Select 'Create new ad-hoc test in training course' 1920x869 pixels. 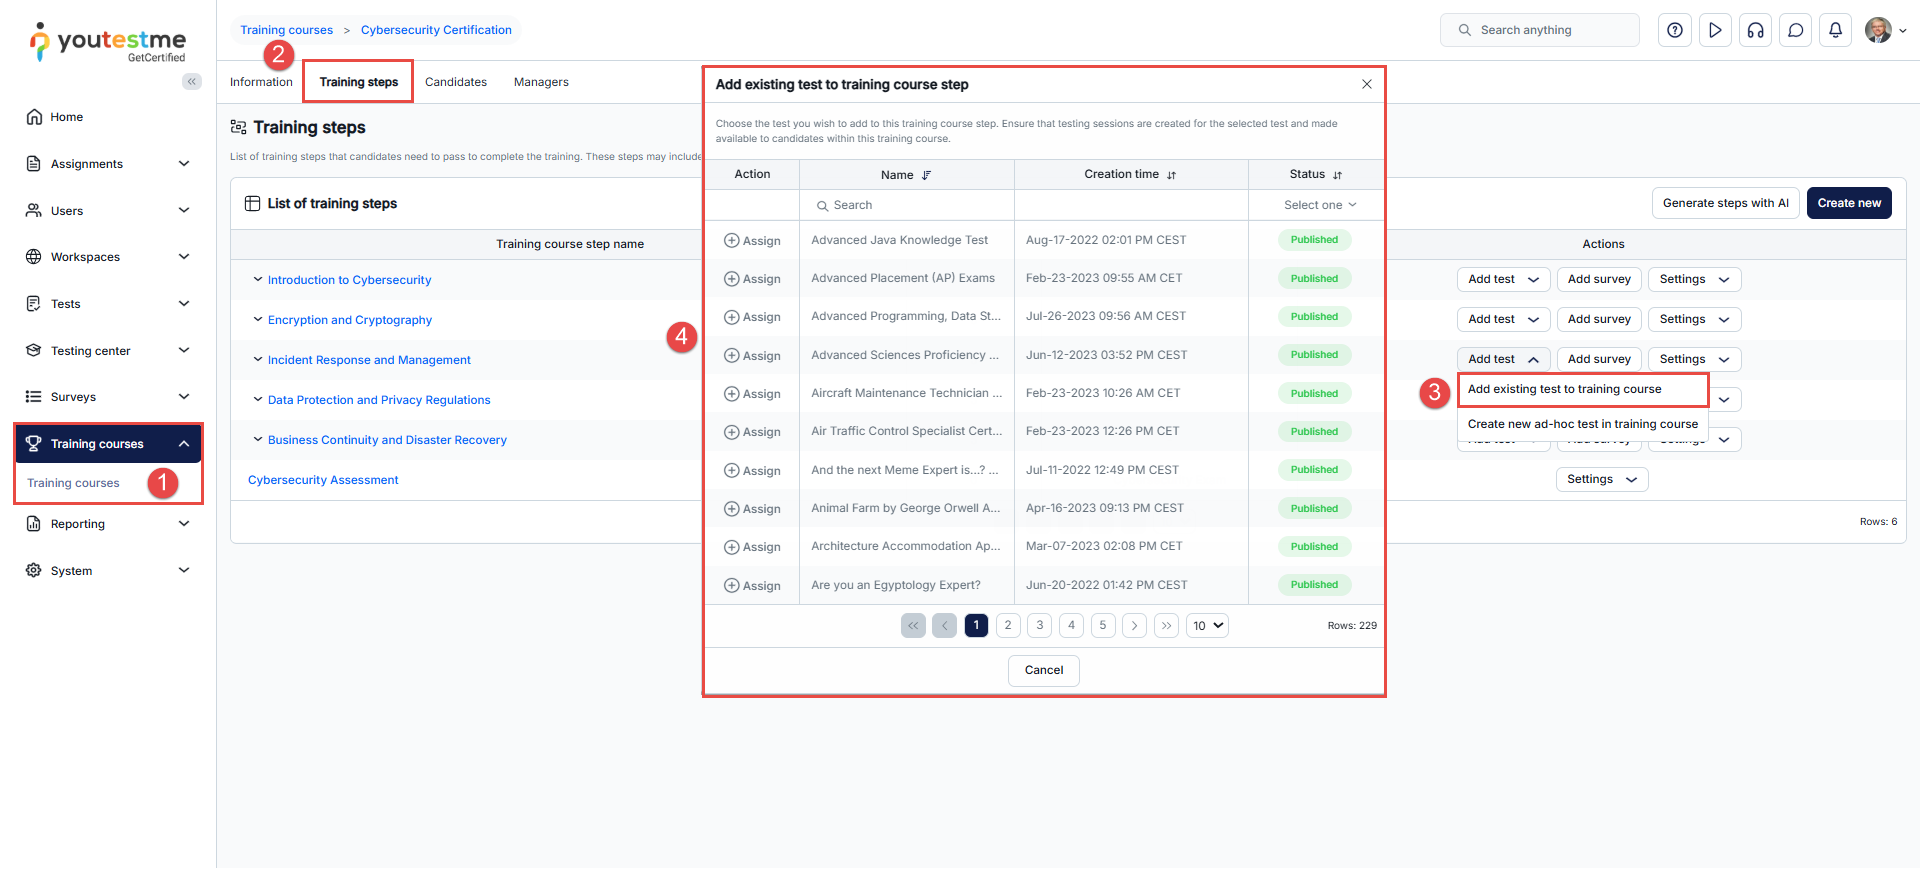[1582, 424]
